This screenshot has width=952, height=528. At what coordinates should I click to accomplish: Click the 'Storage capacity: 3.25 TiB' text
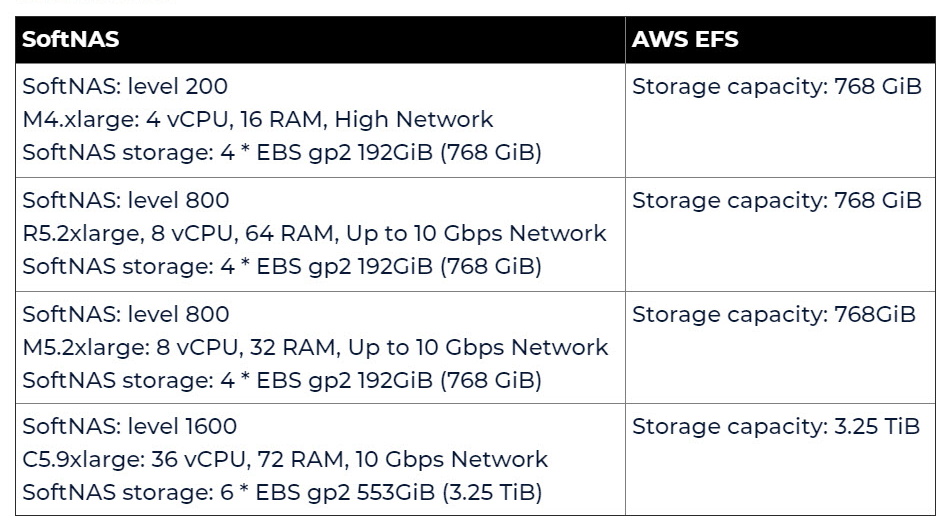(x=775, y=426)
